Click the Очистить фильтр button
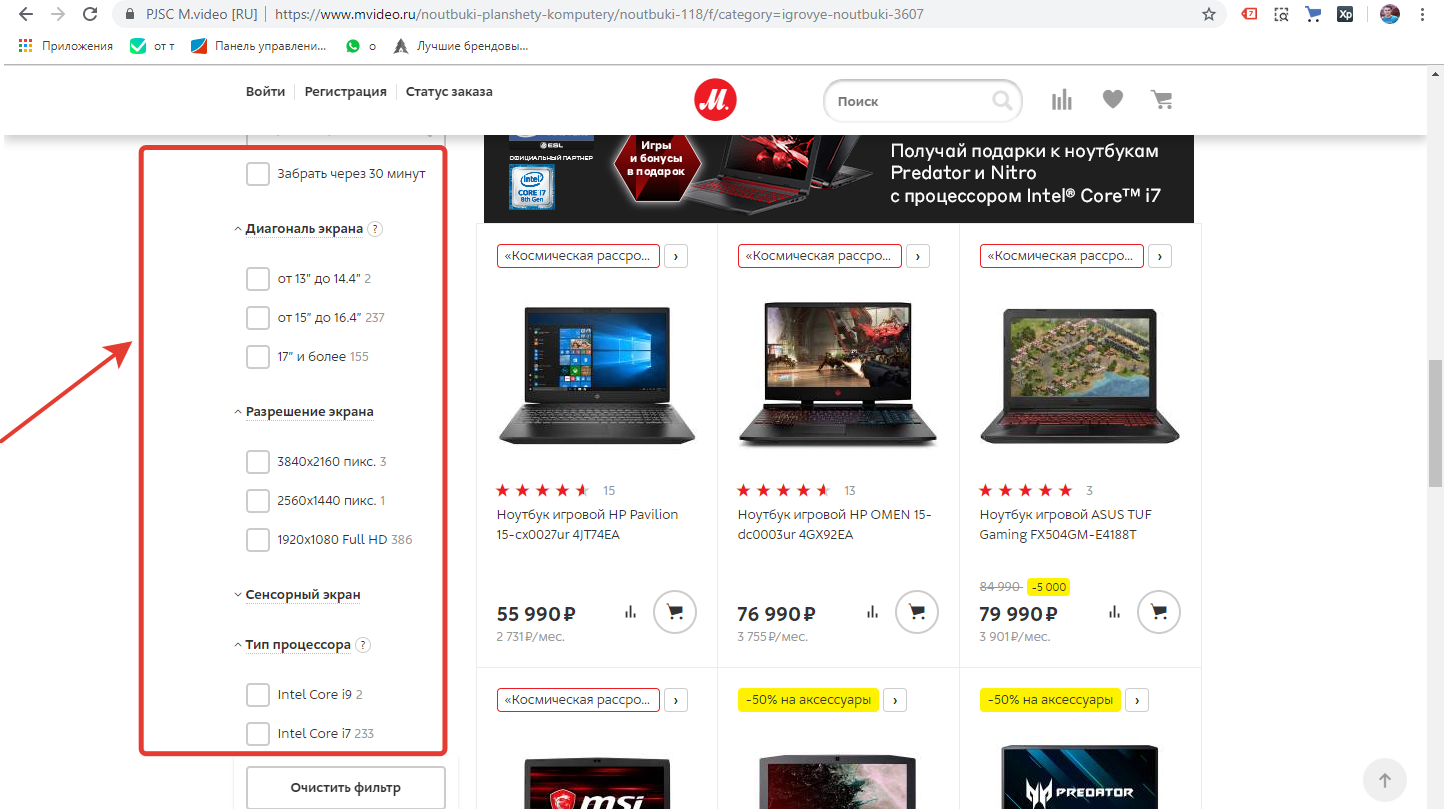Screen dimensions: 1444x809 (346, 788)
